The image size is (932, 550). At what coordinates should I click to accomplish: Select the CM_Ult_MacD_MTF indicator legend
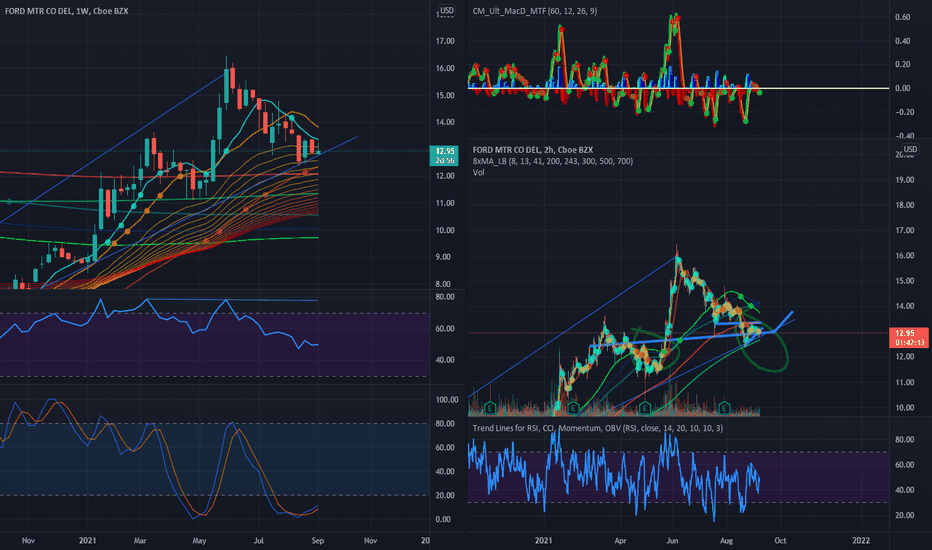[534, 11]
